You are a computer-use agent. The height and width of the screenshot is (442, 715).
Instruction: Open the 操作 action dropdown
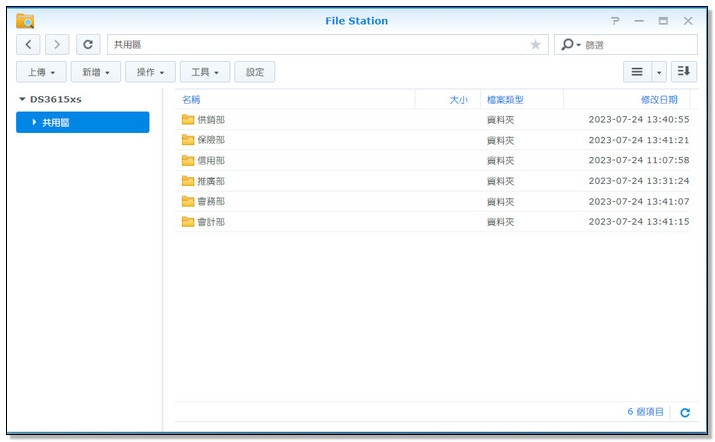150,72
